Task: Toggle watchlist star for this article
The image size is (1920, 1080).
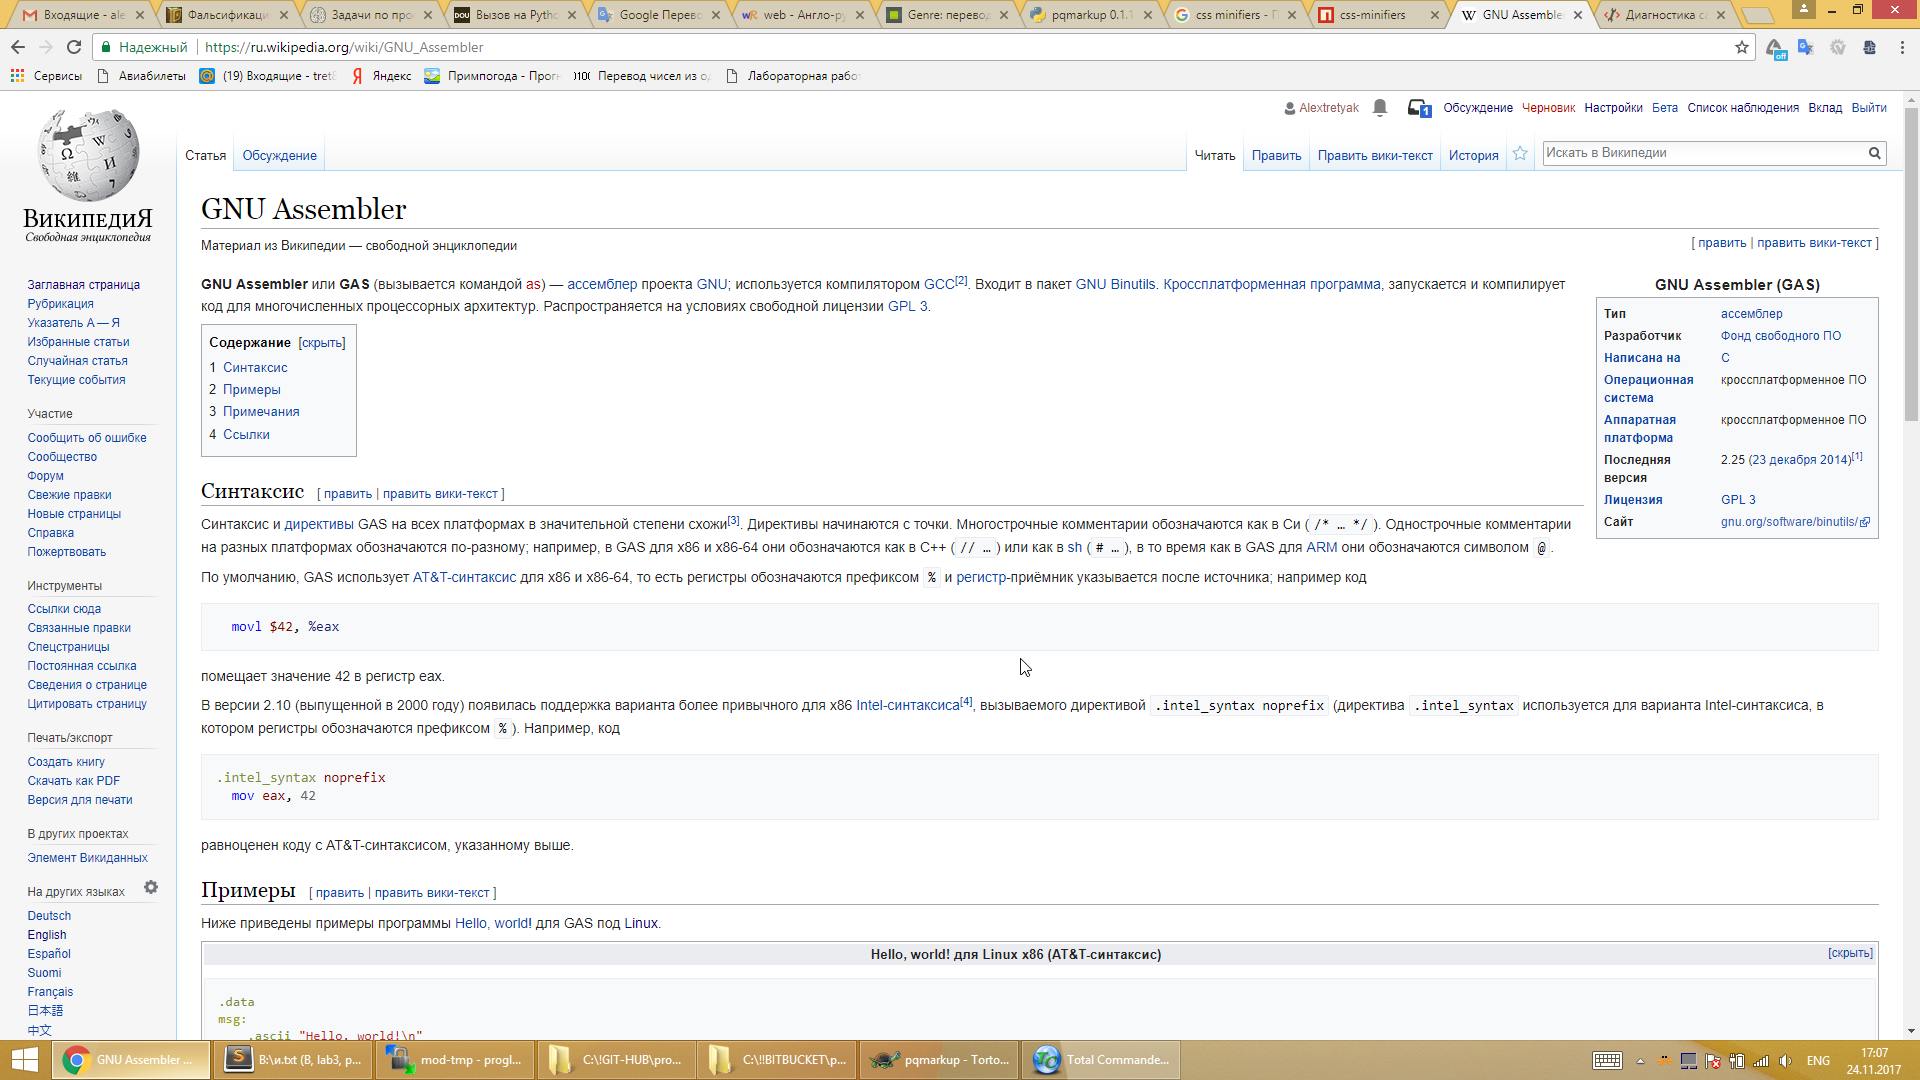Action: point(1520,154)
